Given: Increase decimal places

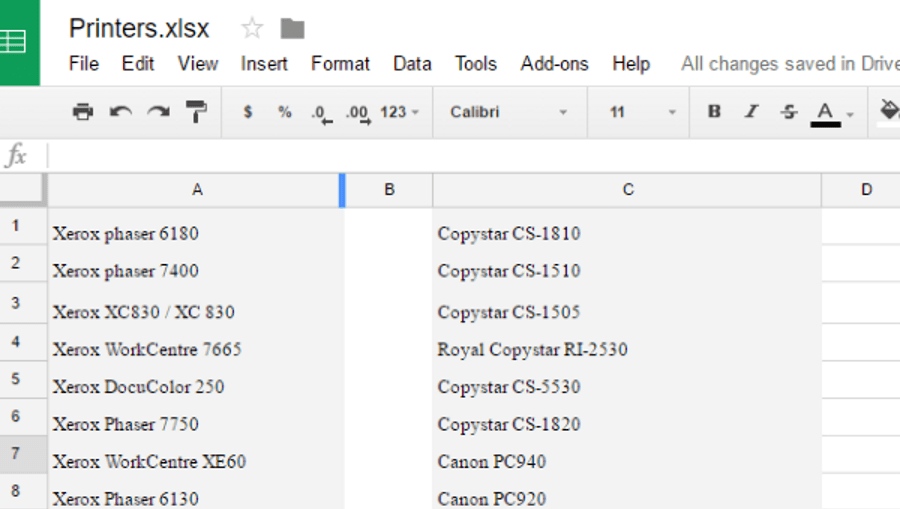Looking at the screenshot, I should tap(358, 114).
